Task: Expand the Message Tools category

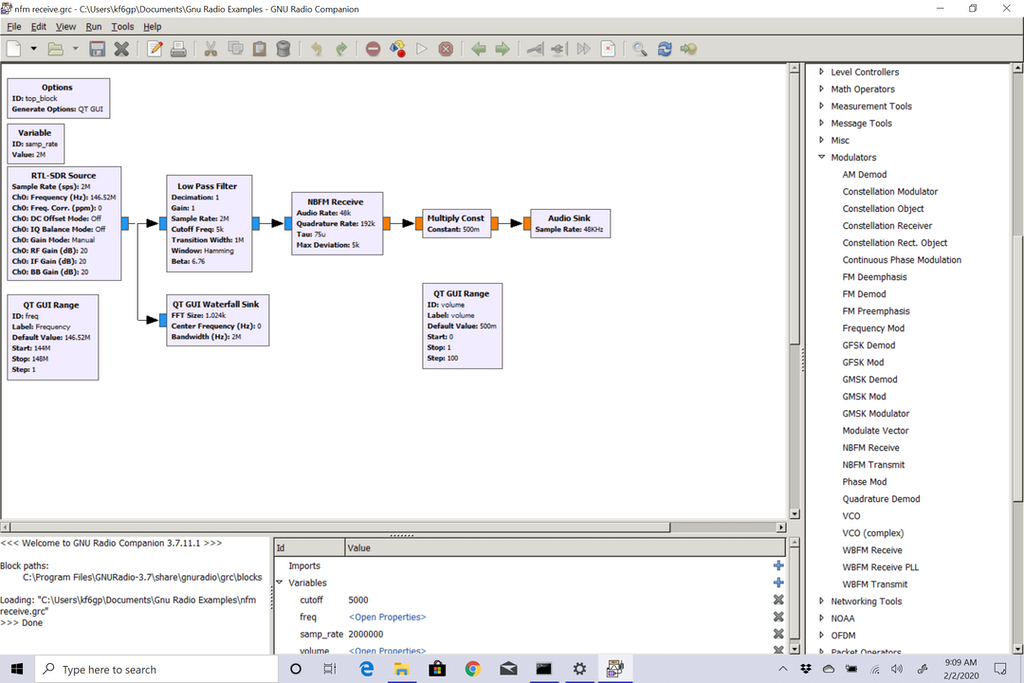Action: coord(822,123)
